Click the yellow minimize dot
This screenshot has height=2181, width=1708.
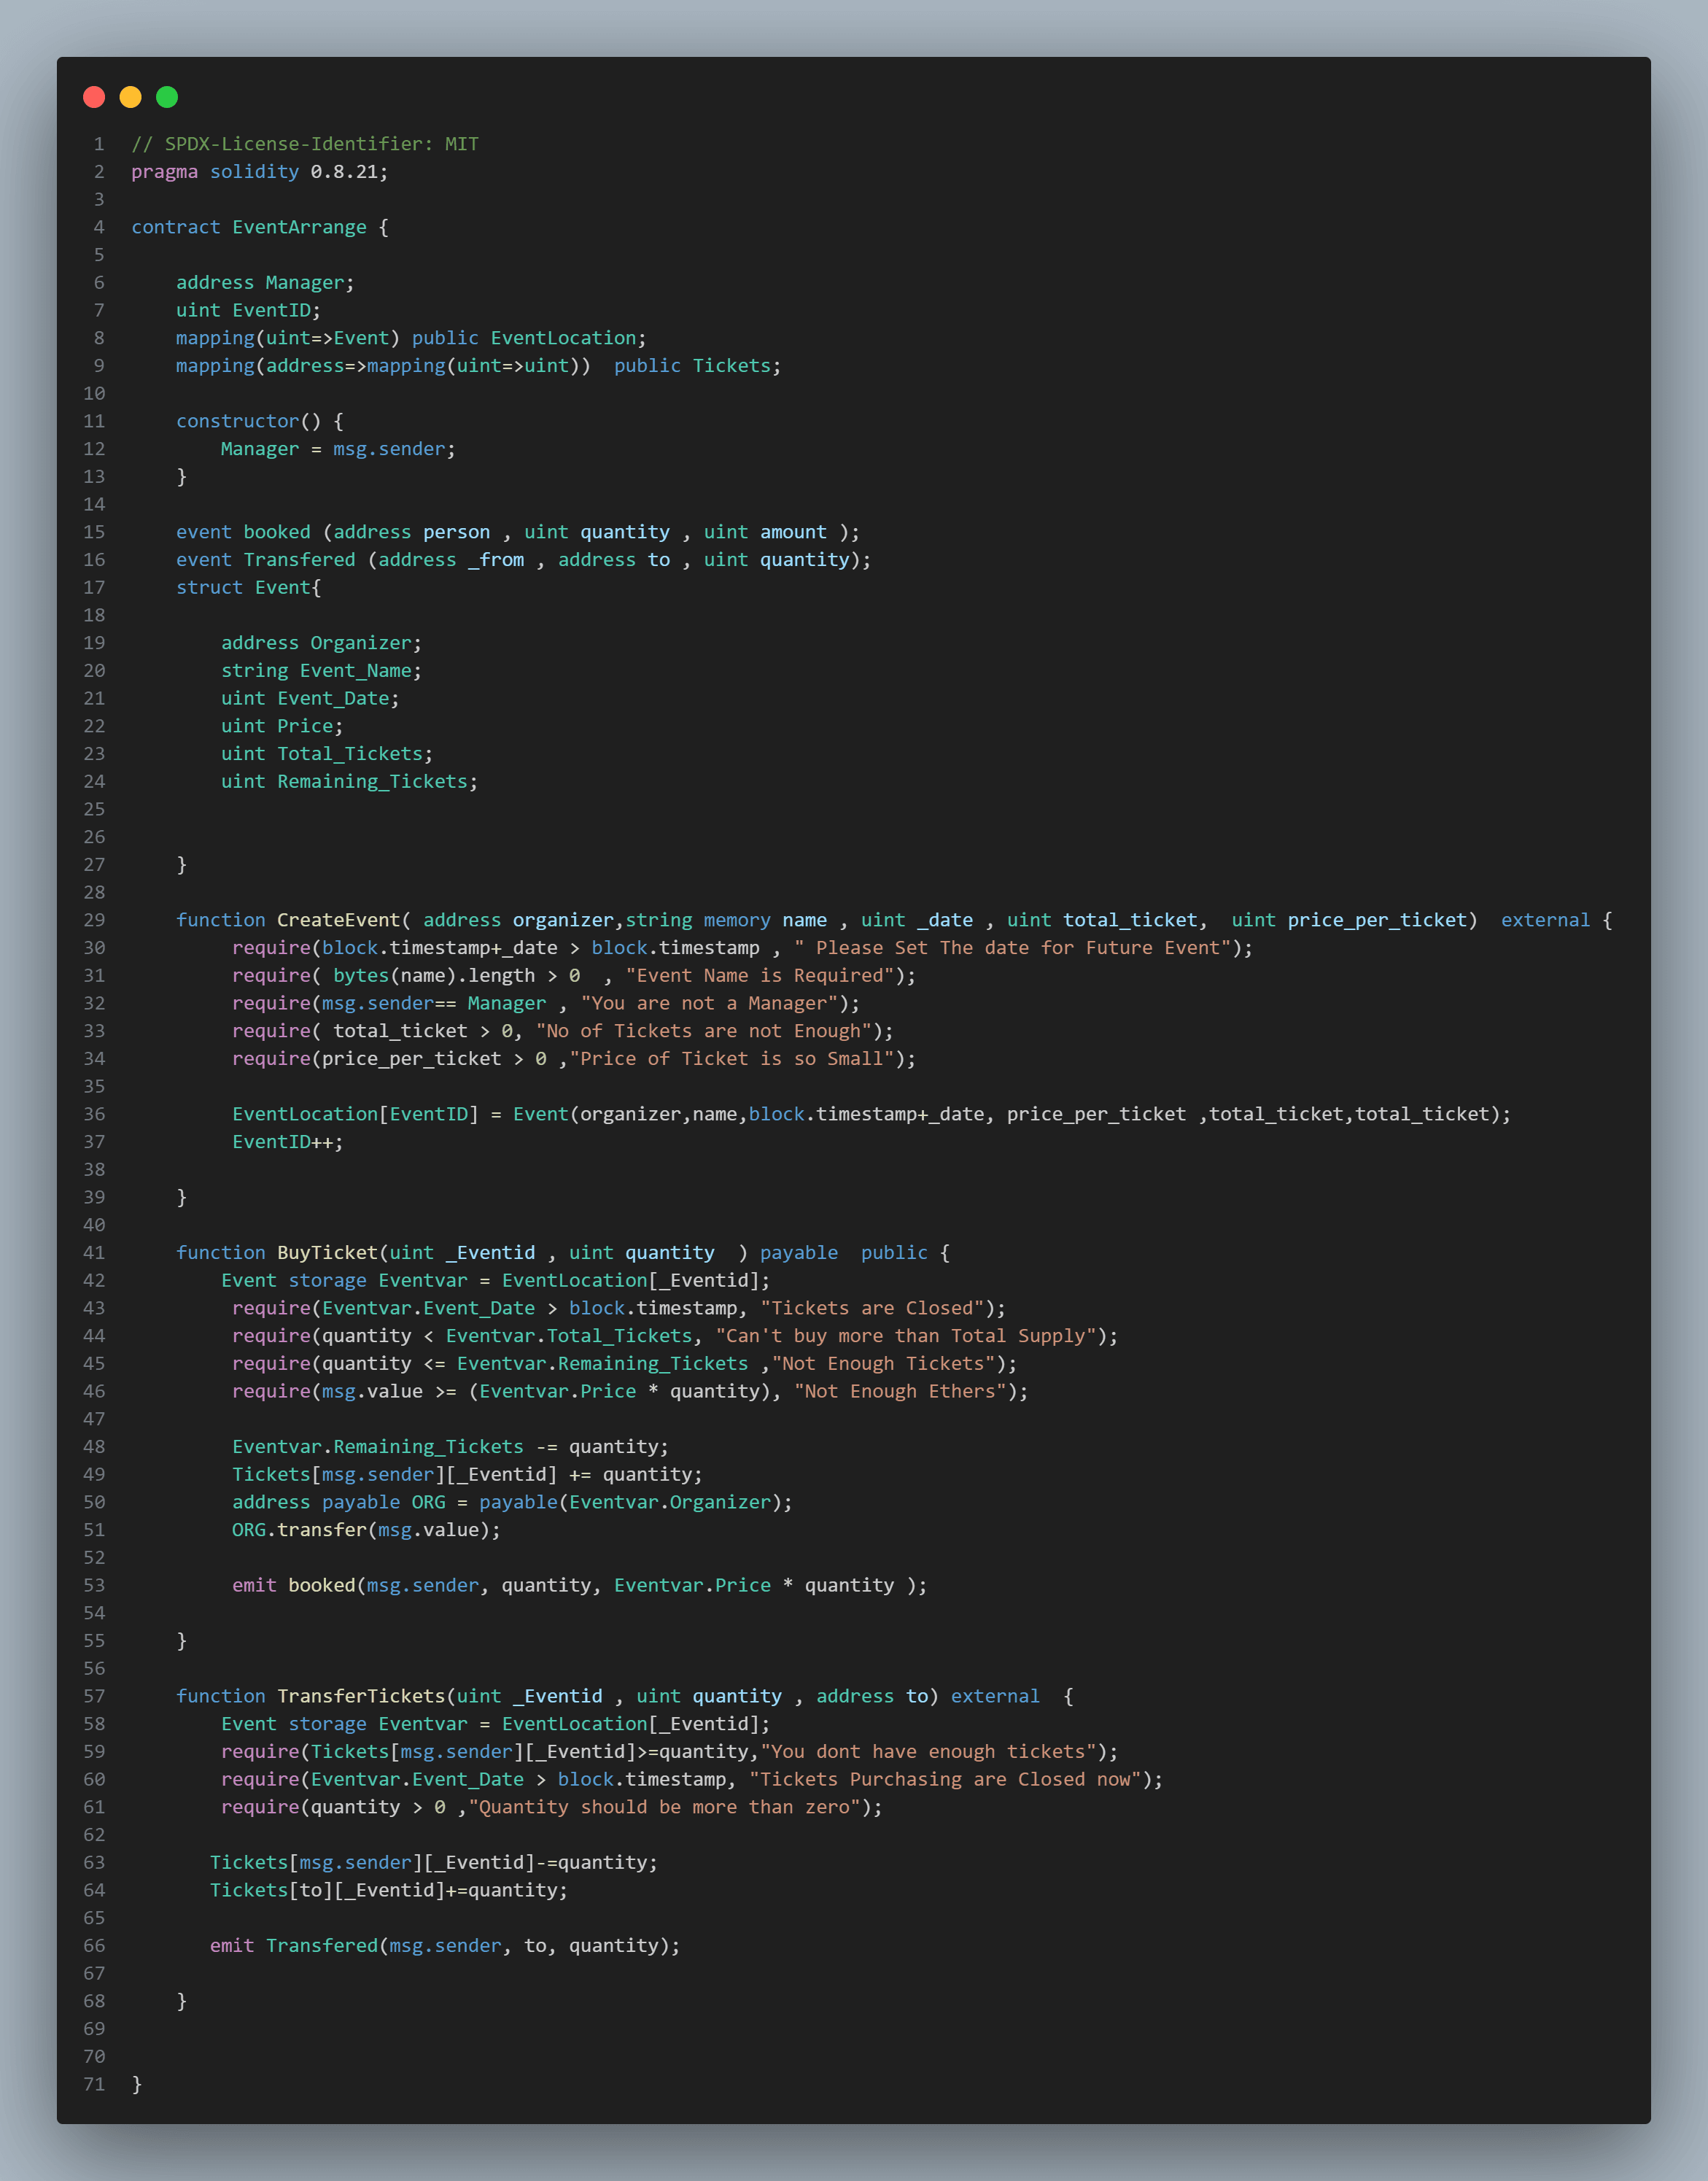click(130, 97)
